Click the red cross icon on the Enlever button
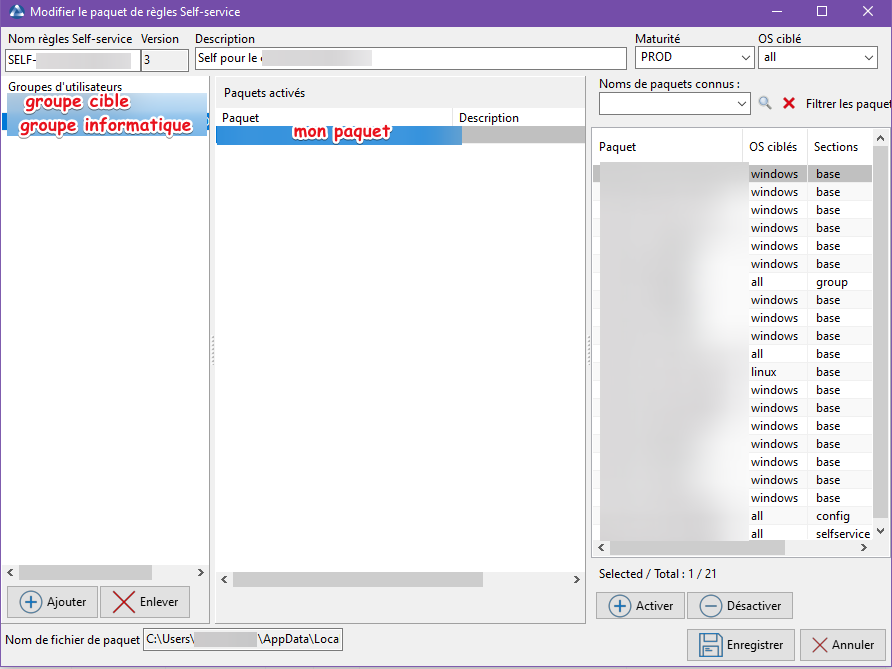The image size is (892, 669). 122,602
